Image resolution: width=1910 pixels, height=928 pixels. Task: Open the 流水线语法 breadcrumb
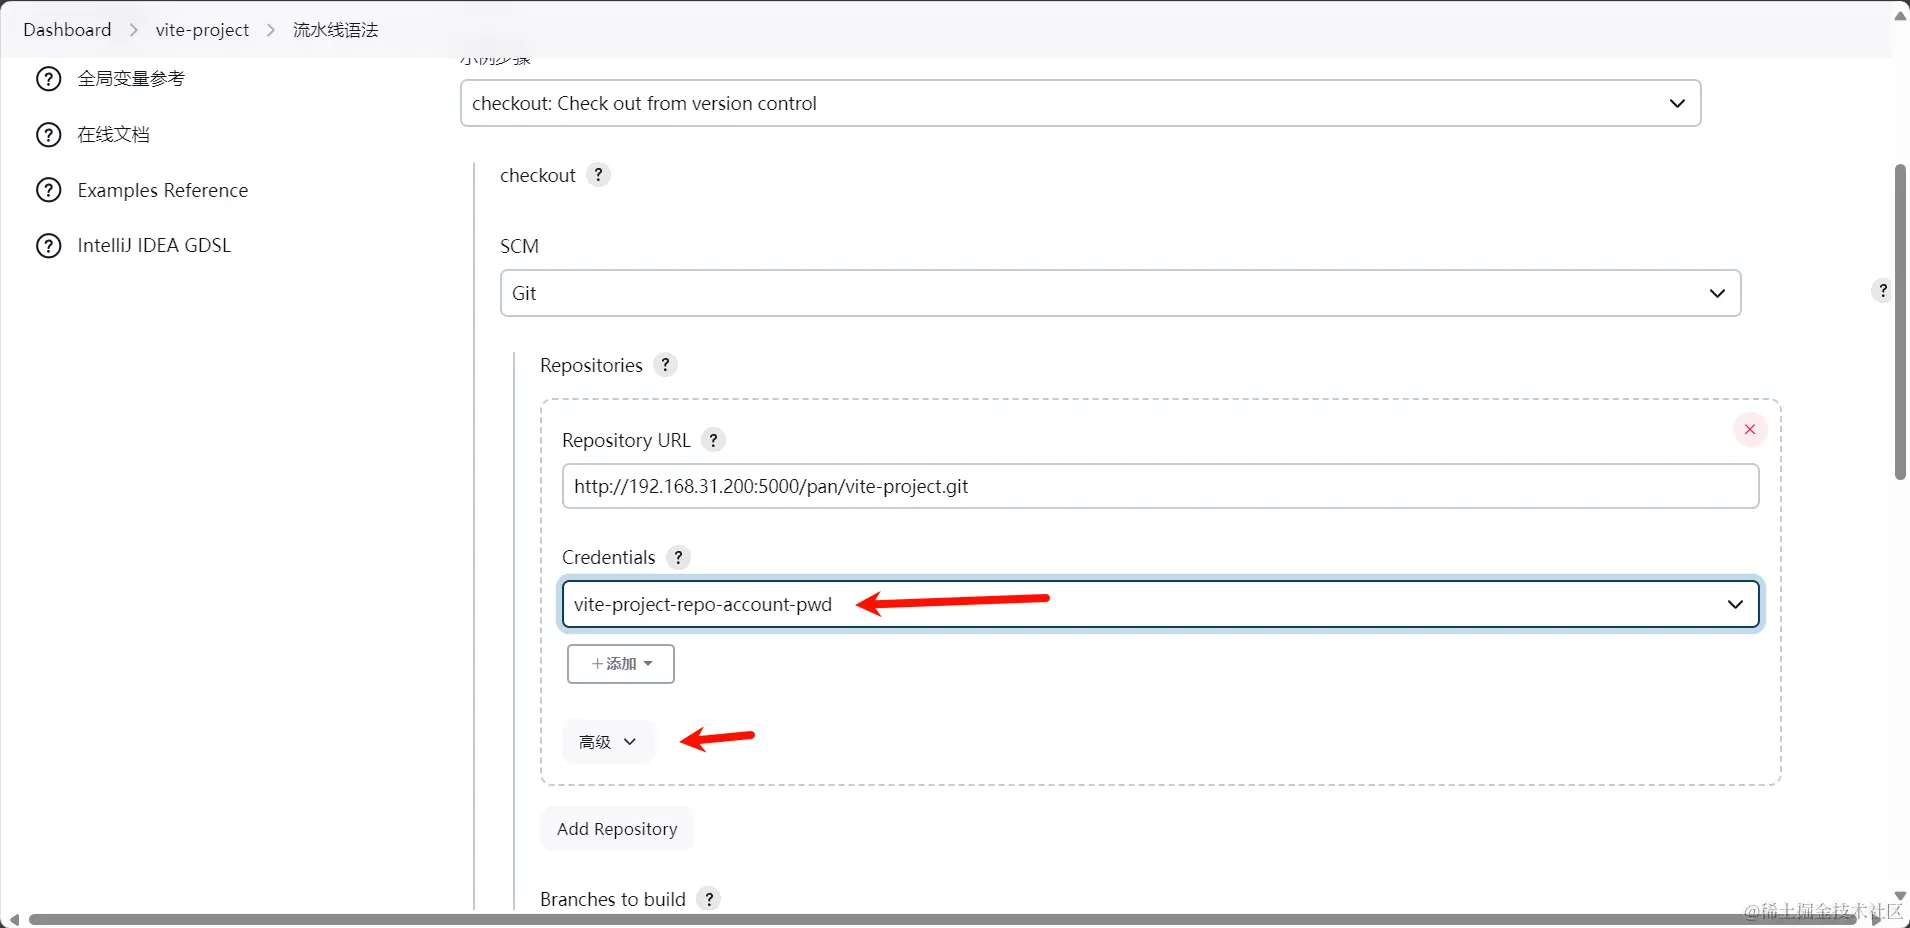(335, 30)
